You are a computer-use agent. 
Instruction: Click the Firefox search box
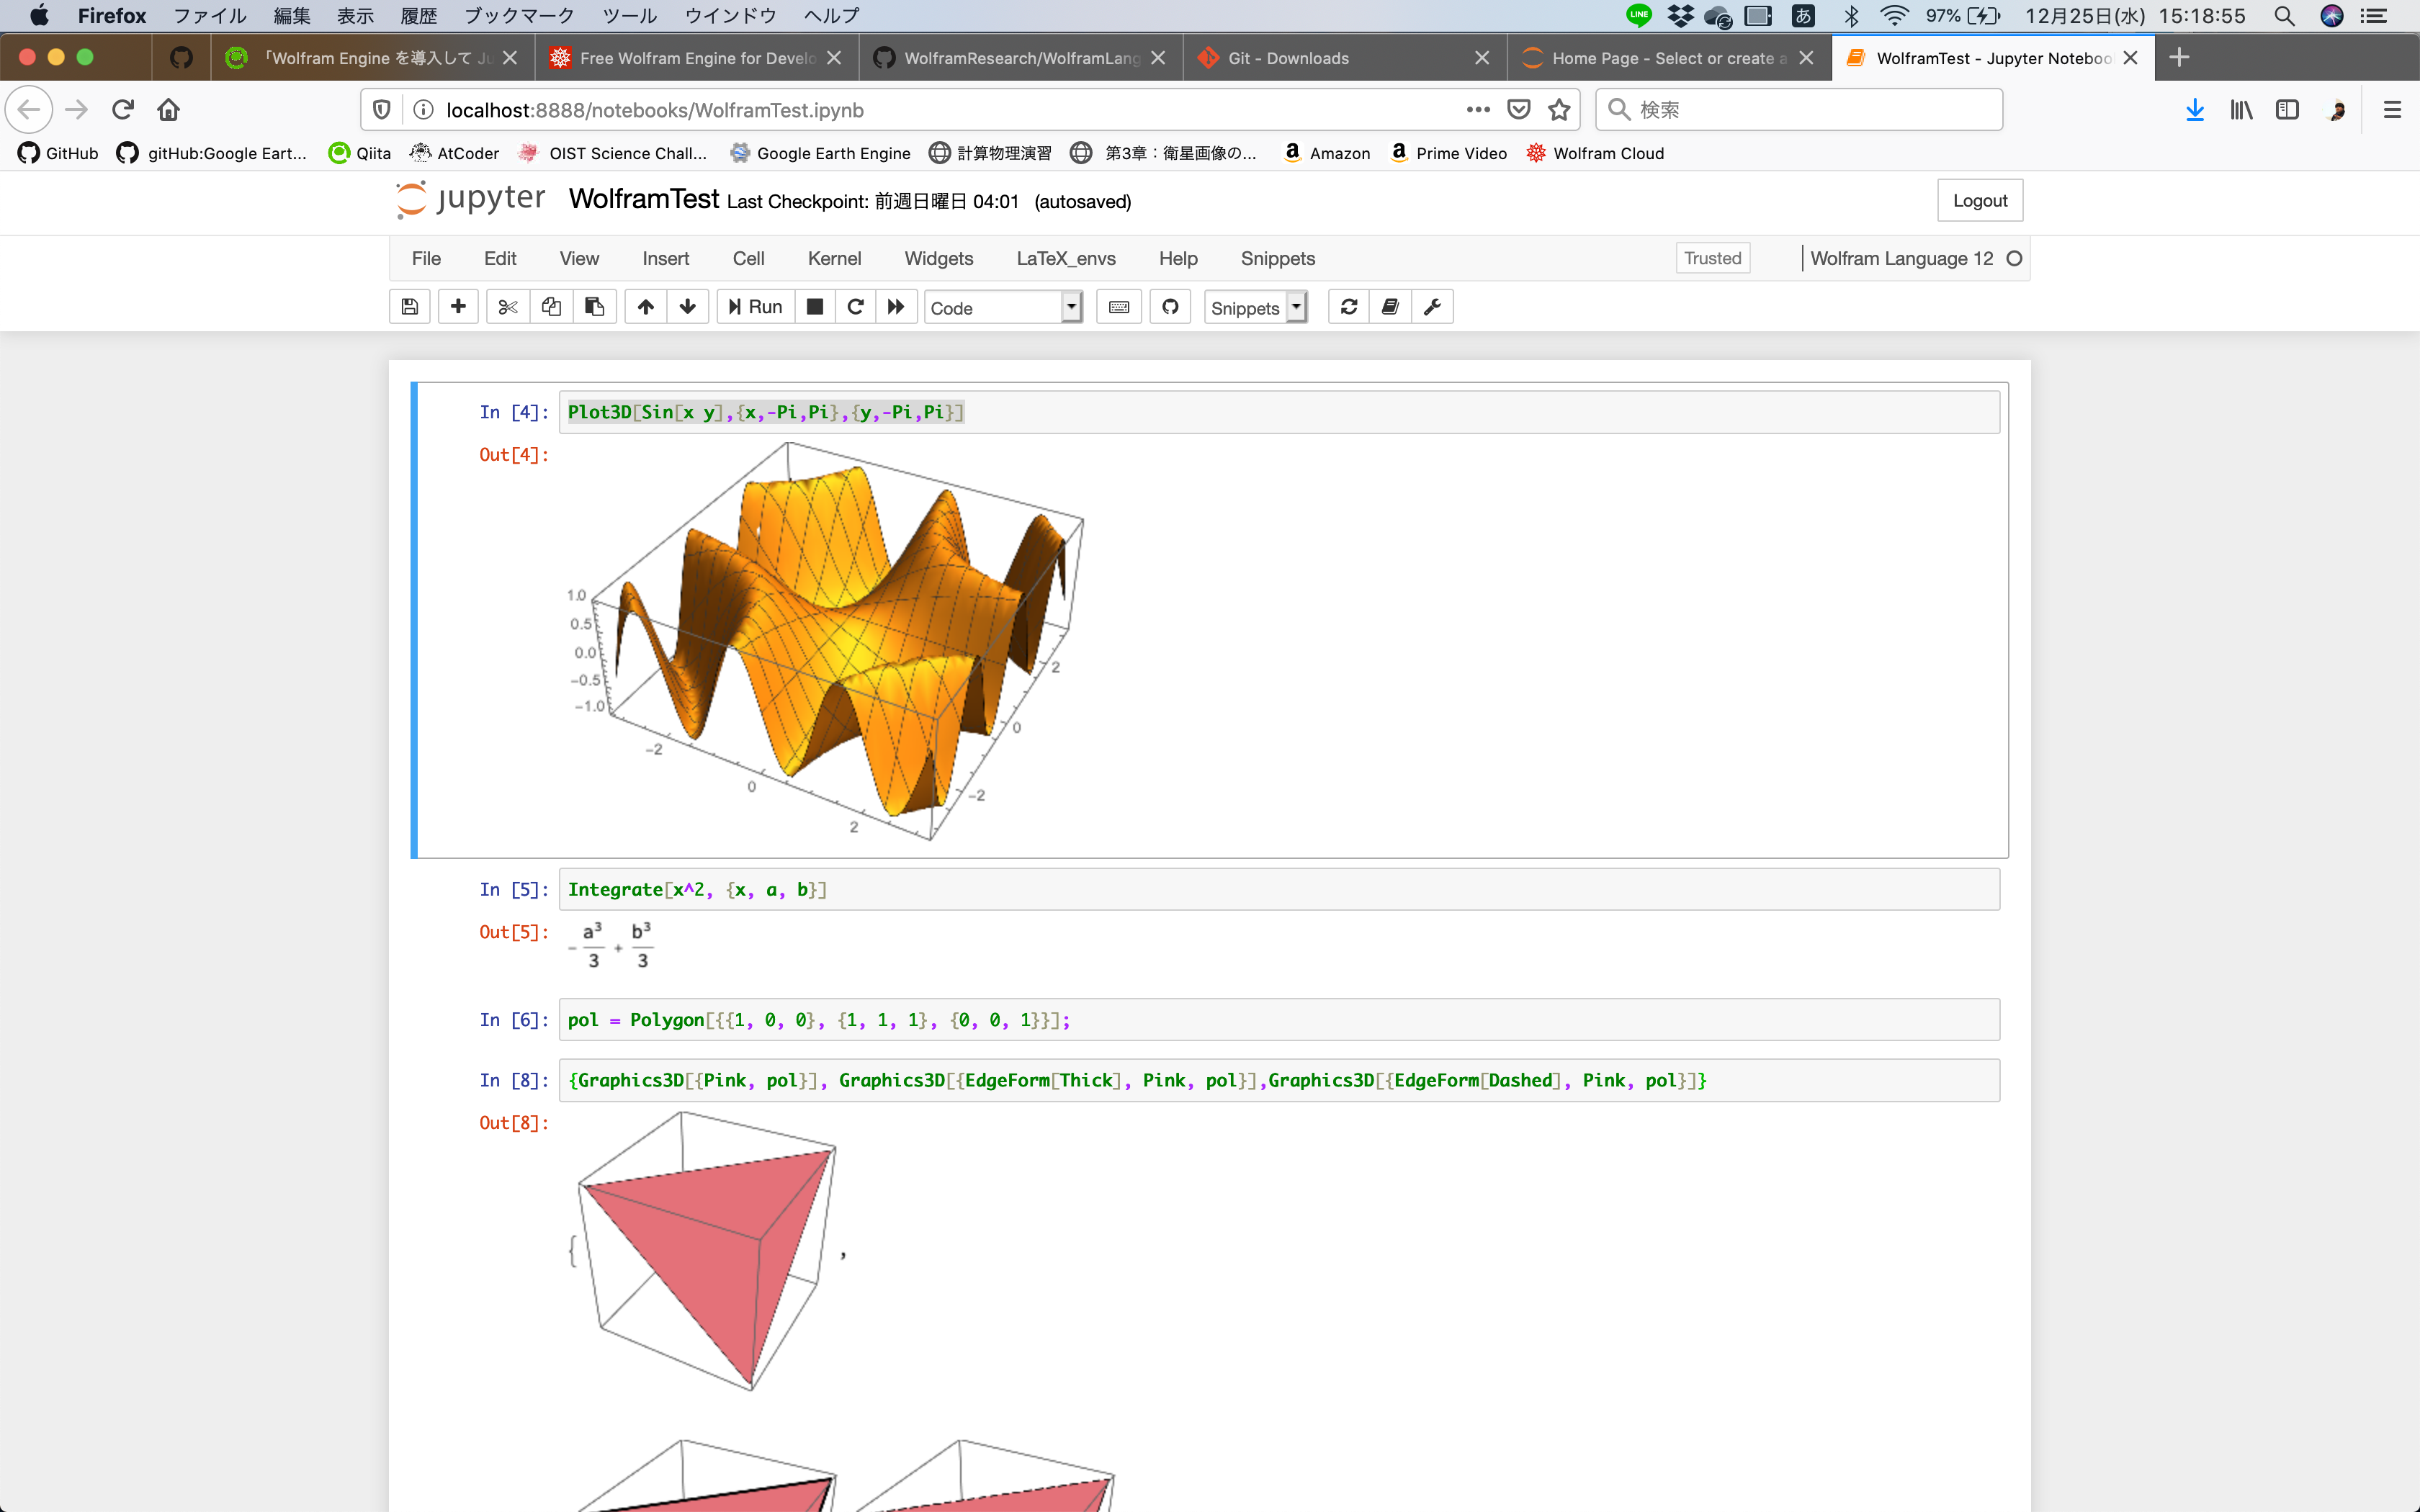(1798, 110)
